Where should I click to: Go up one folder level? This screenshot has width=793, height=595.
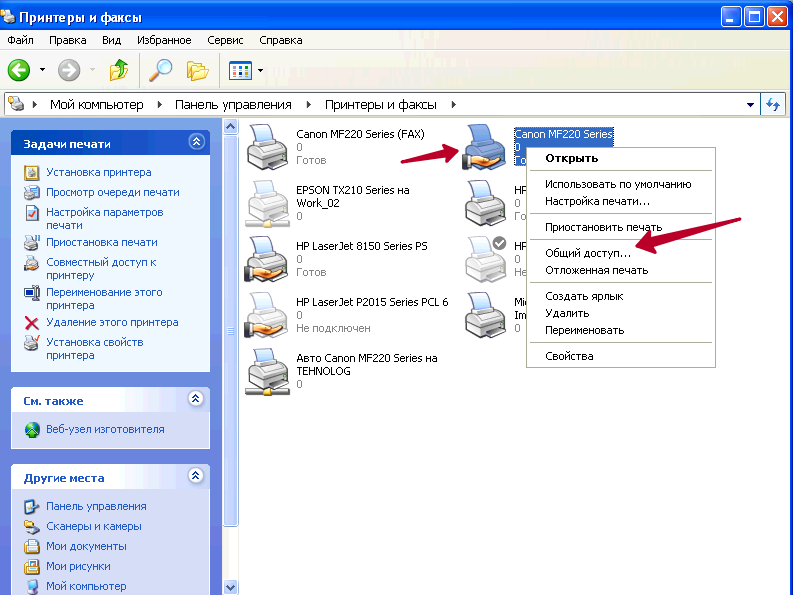[119, 70]
